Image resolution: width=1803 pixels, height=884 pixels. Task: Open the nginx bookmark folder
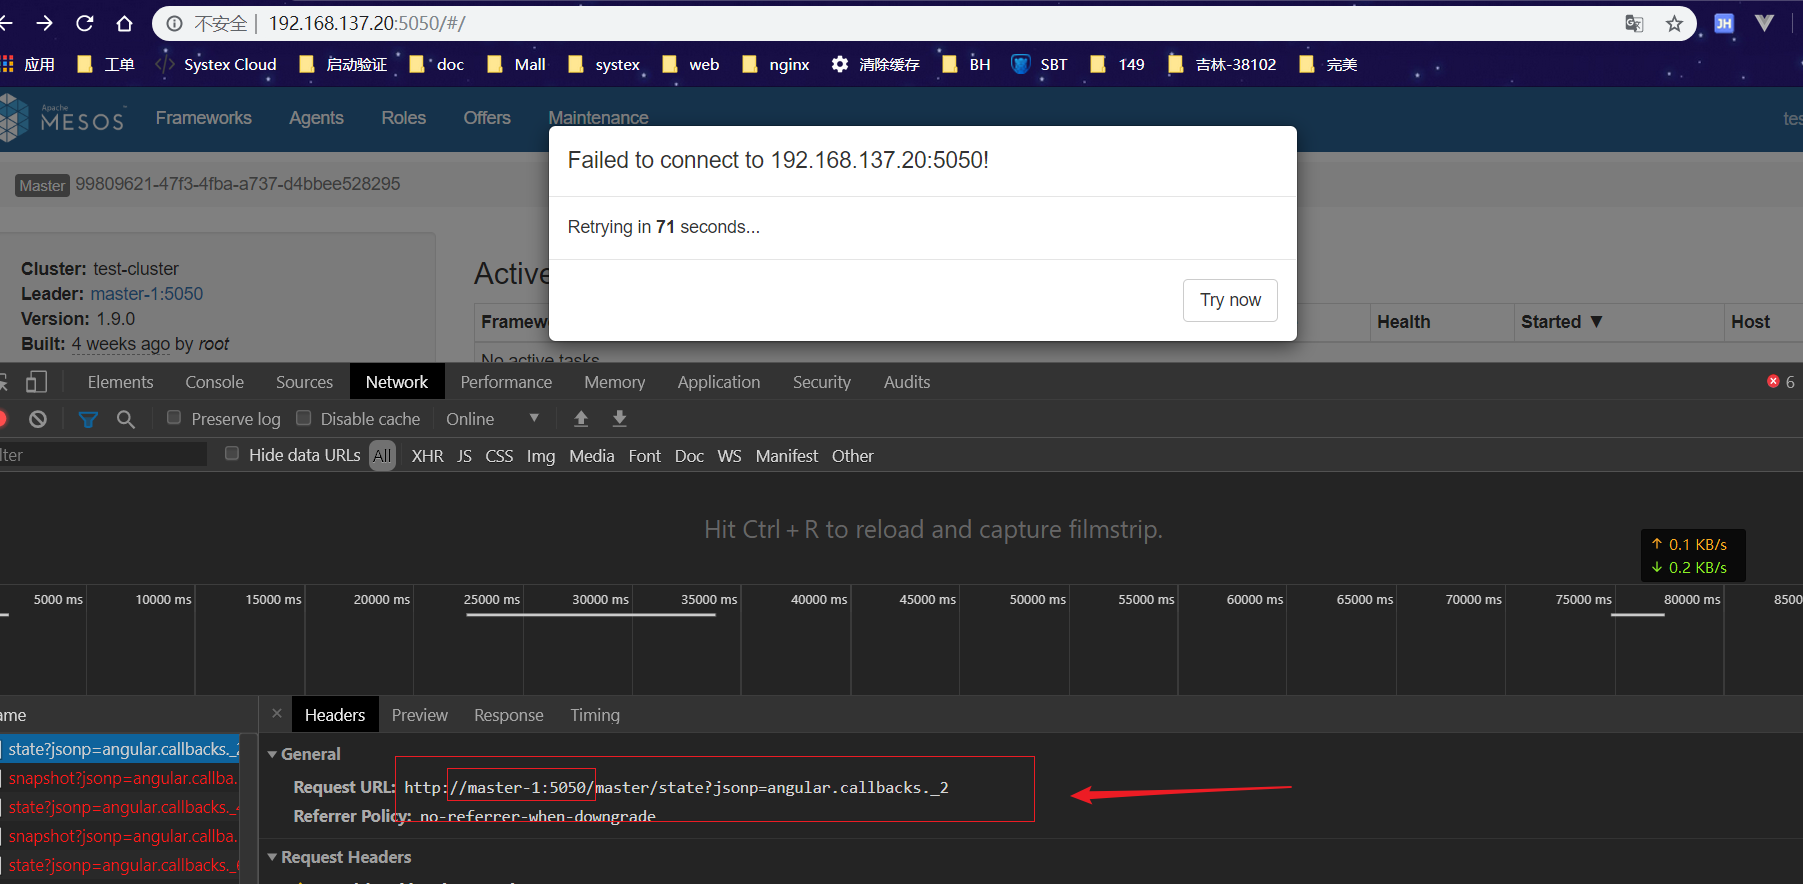pos(776,64)
